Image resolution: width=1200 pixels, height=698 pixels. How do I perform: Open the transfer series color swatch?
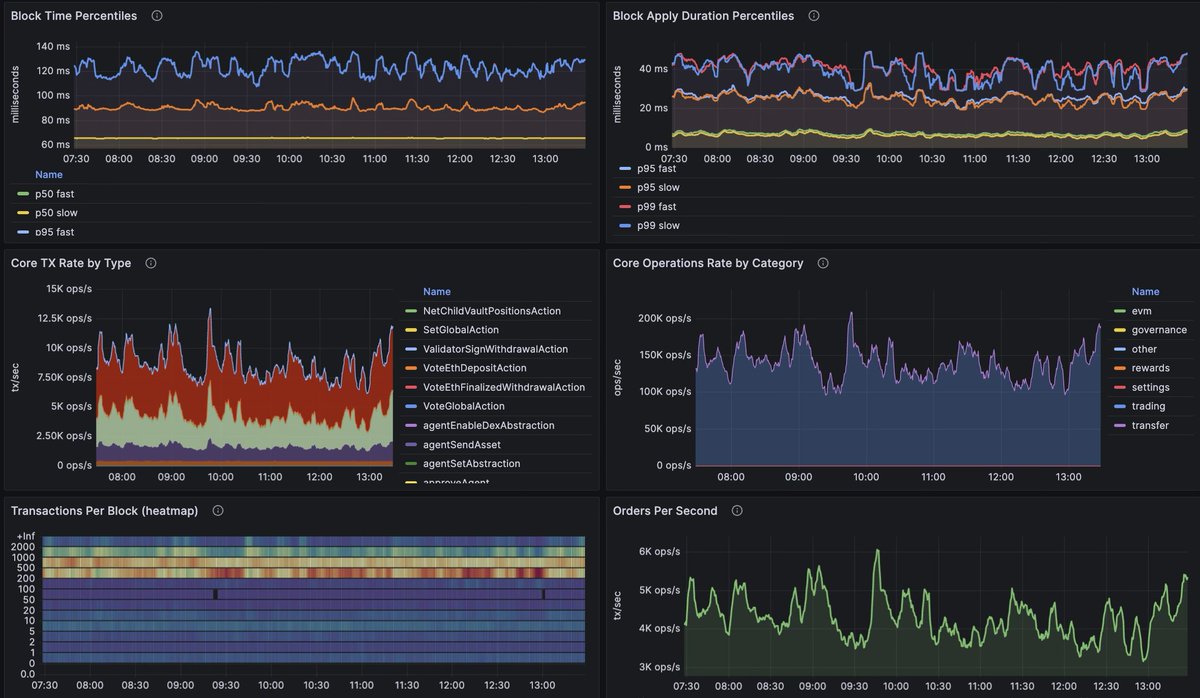tap(1119, 425)
